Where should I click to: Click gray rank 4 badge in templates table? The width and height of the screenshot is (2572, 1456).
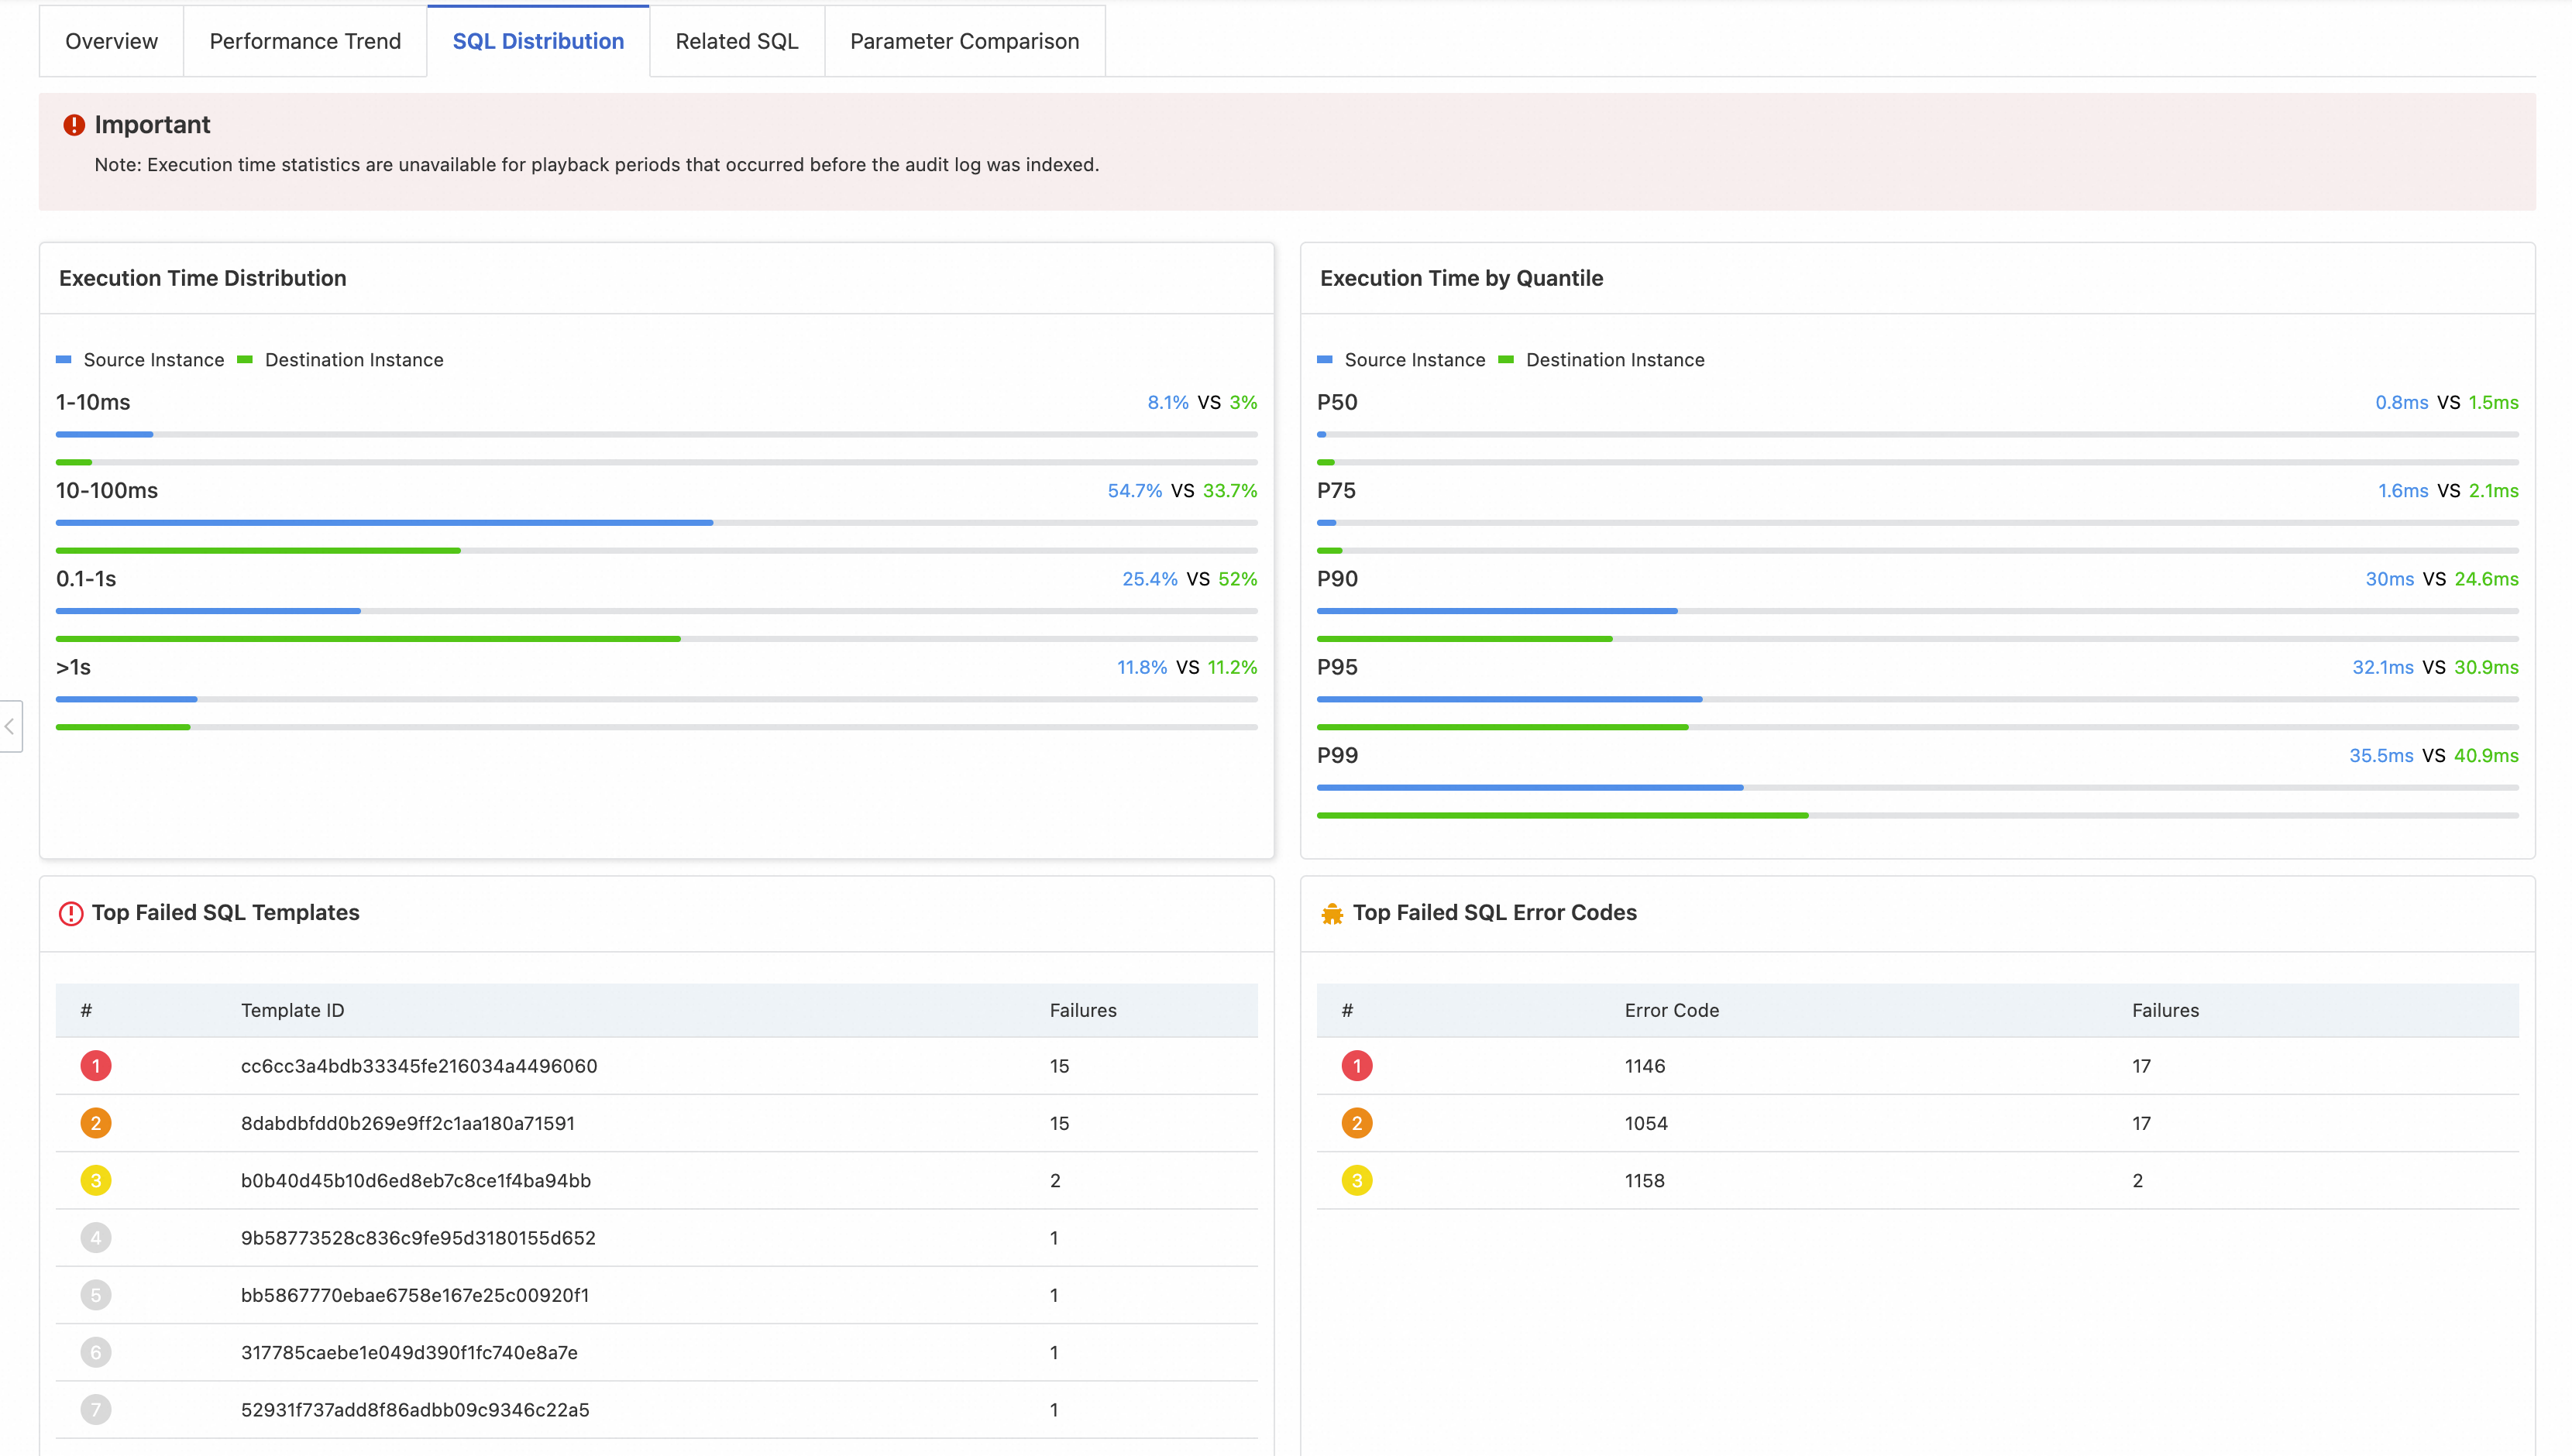tap(96, 1238)
